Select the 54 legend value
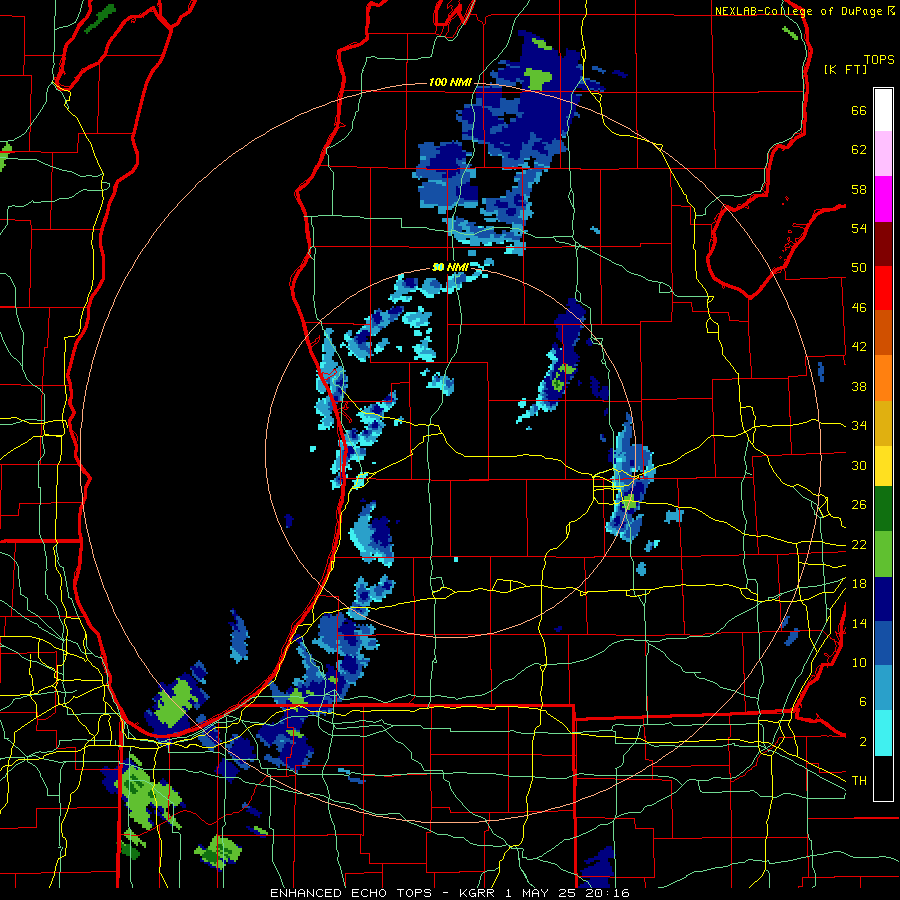This screenshot has width=900, height=900. click(x=859, y=228)
